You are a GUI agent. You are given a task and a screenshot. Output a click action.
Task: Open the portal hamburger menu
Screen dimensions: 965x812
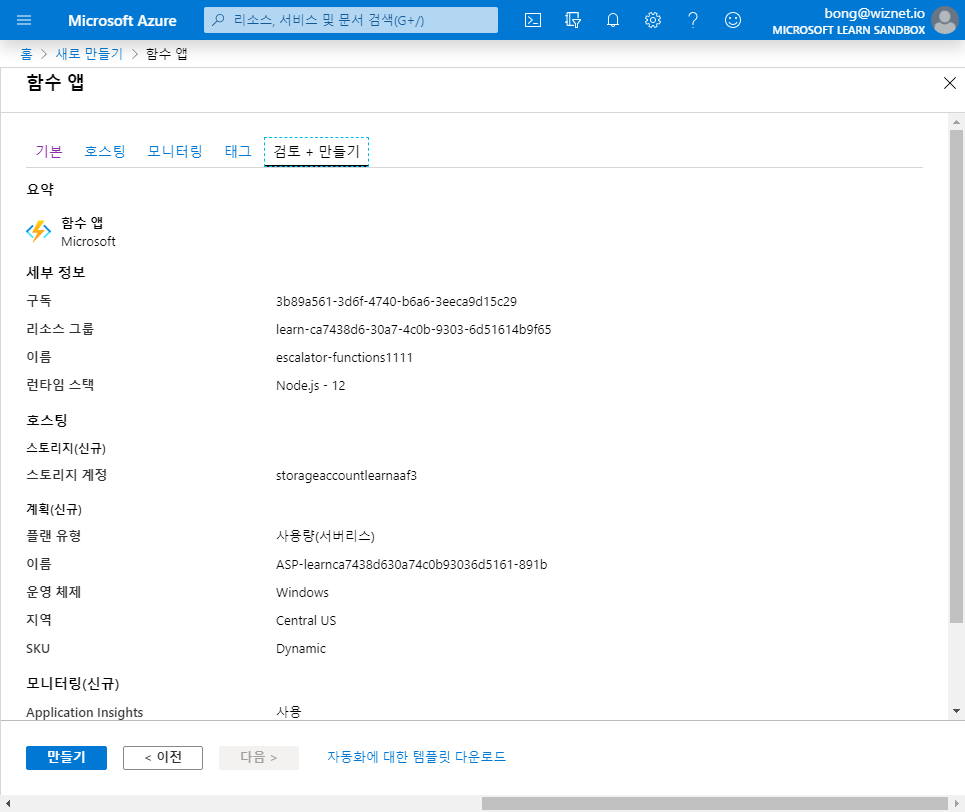[24, 20]
